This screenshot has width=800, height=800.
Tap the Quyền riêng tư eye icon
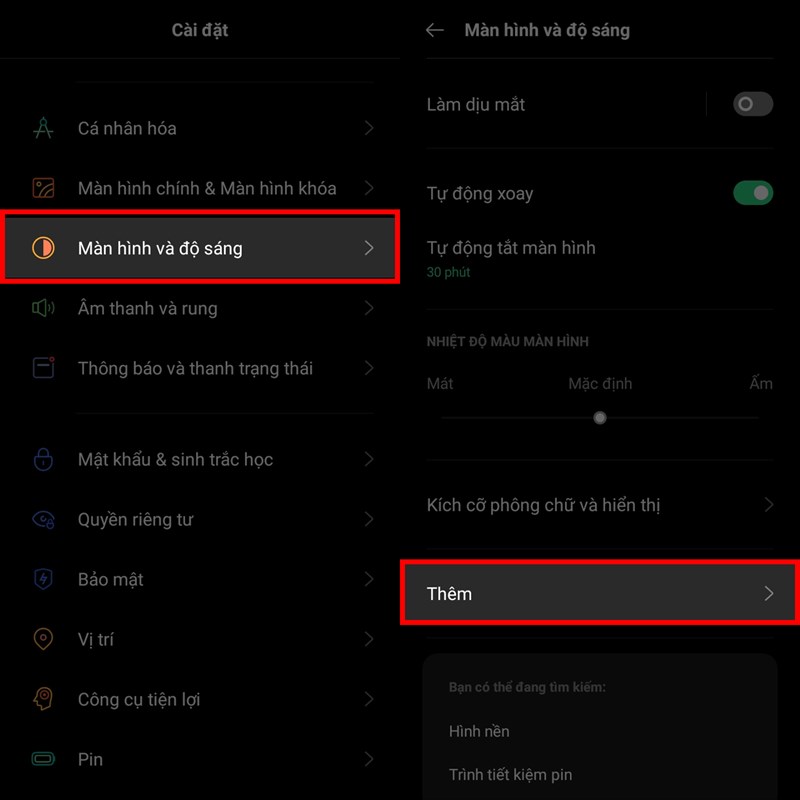(43, 519)
